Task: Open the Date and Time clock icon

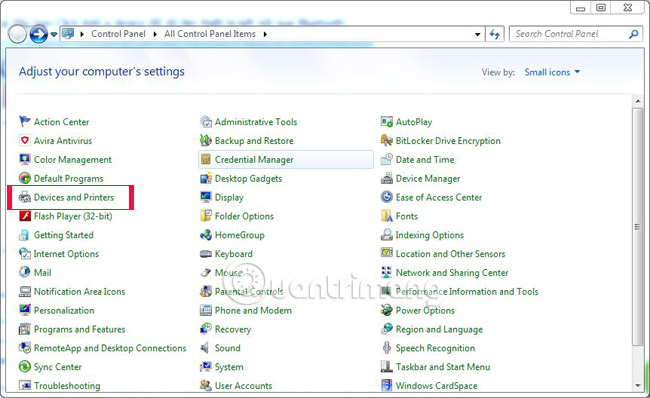Action: (x=386, y=160)
